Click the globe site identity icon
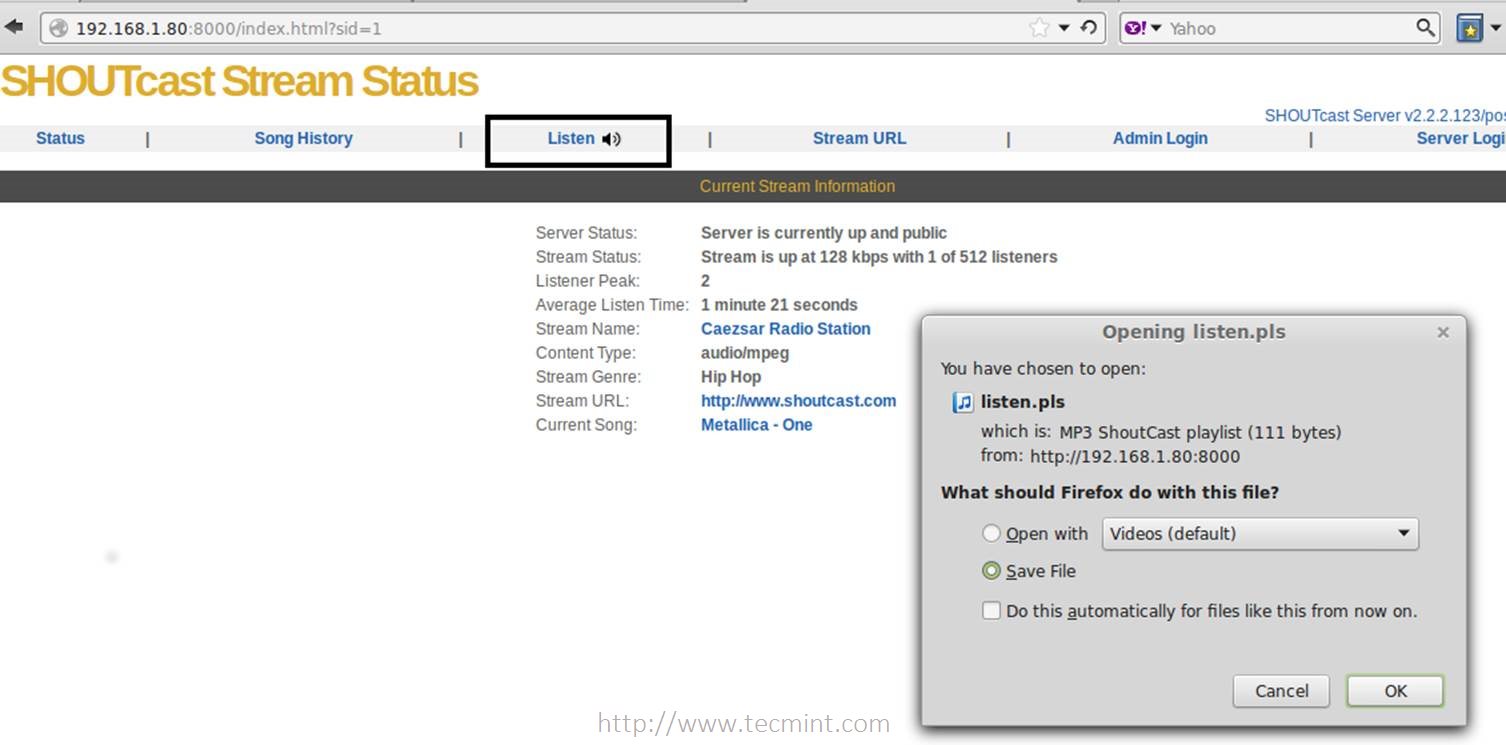This screenshot has height=745, width=1506. [58, 28]
